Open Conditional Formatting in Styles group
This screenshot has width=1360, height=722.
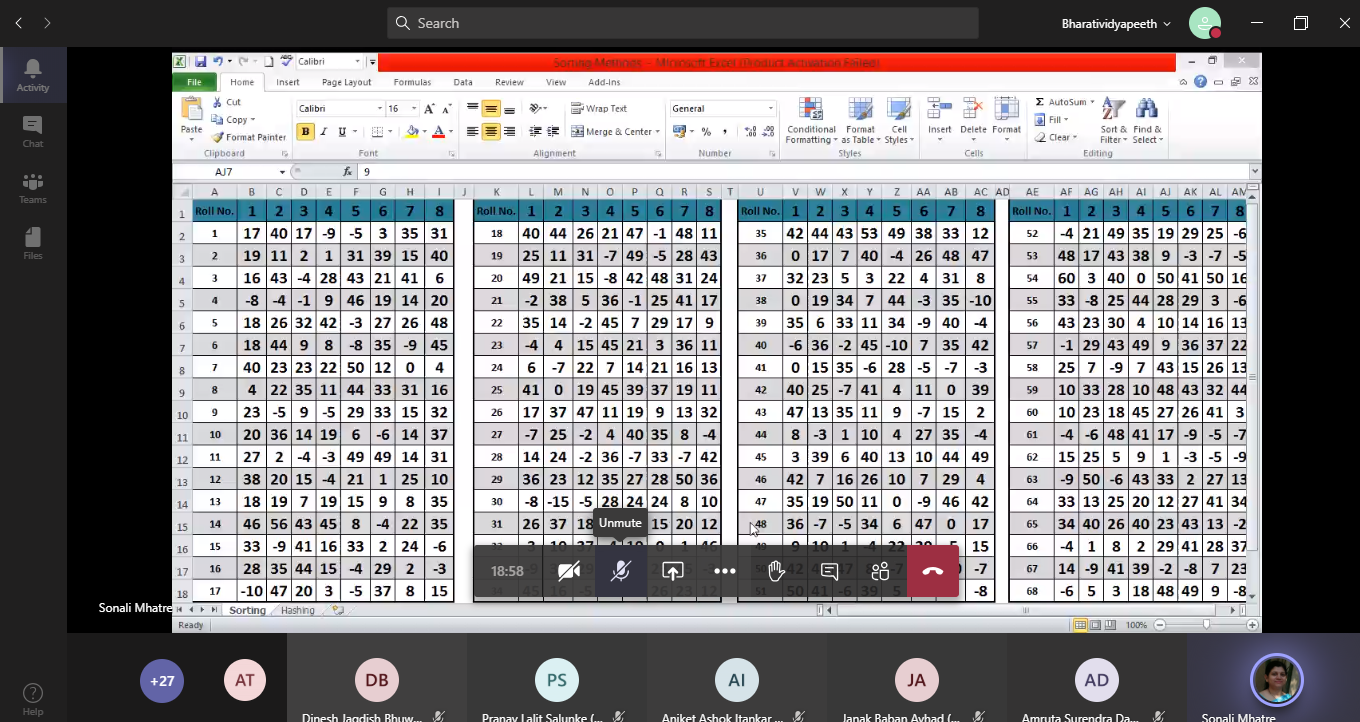tap(811, 121)
